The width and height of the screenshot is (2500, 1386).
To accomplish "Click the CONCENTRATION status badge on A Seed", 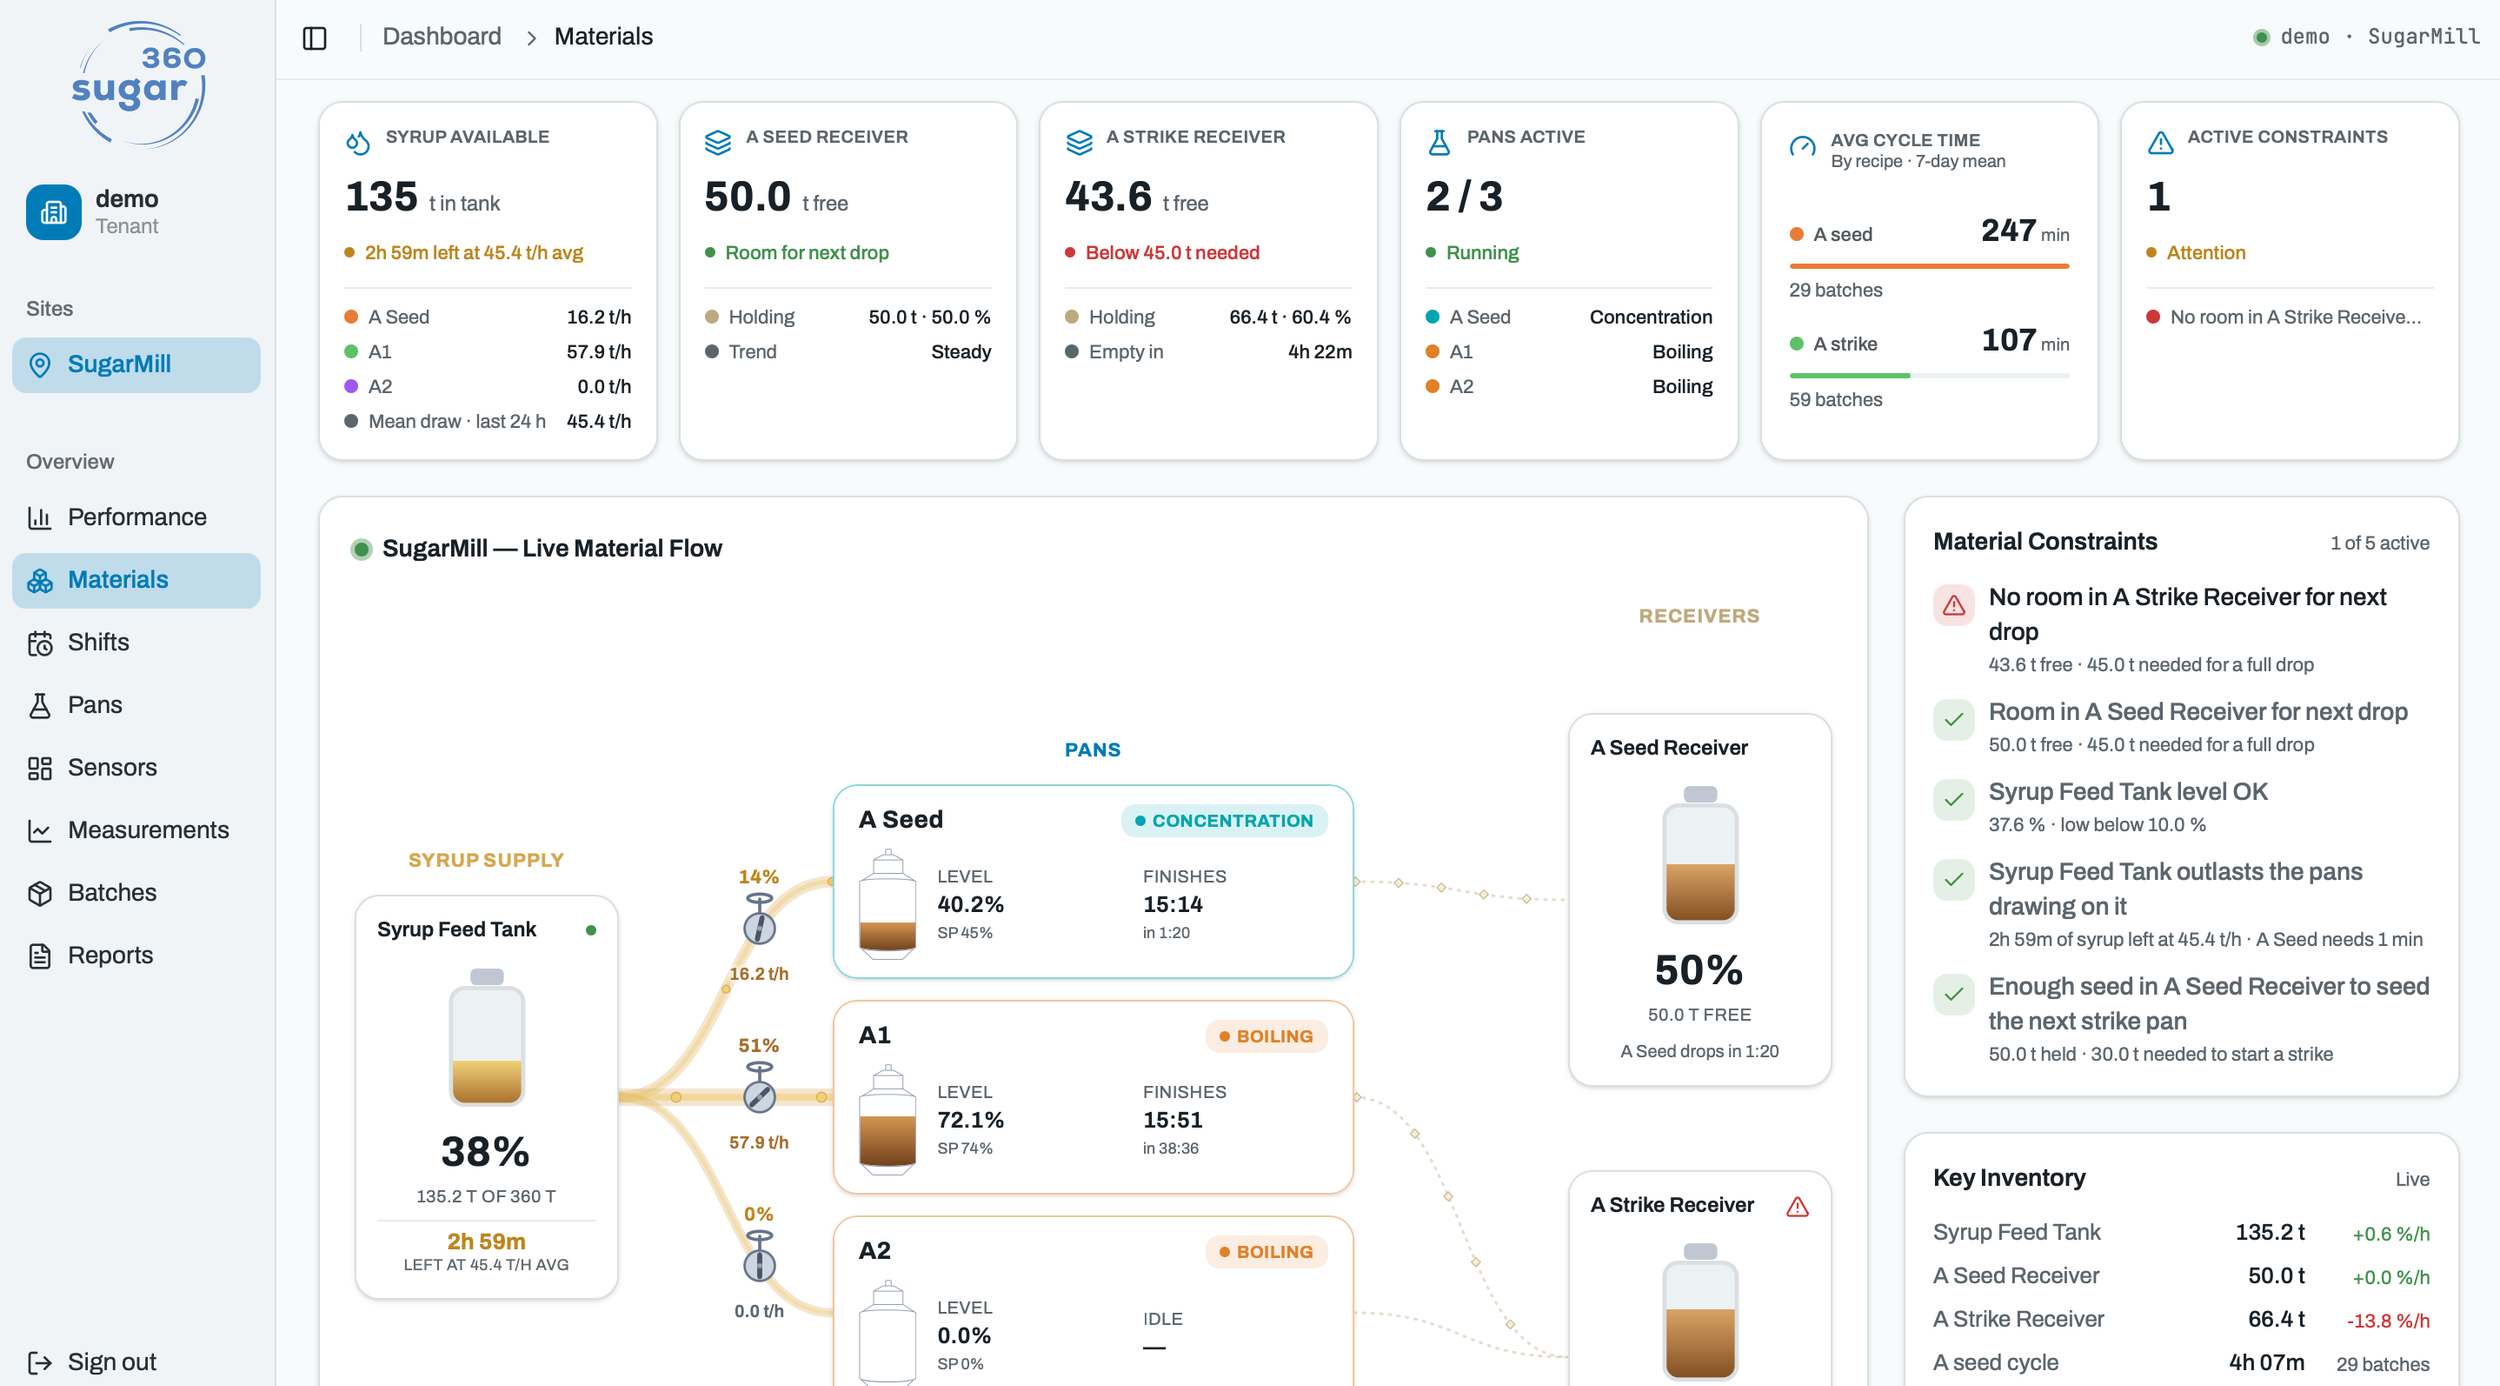I will pos(1224,821).
